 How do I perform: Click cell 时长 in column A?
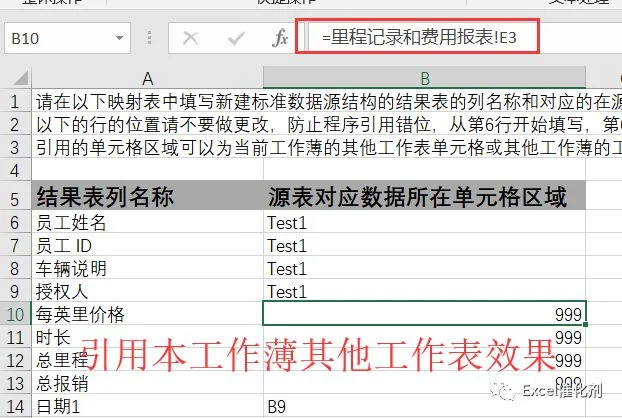[147, 337]
